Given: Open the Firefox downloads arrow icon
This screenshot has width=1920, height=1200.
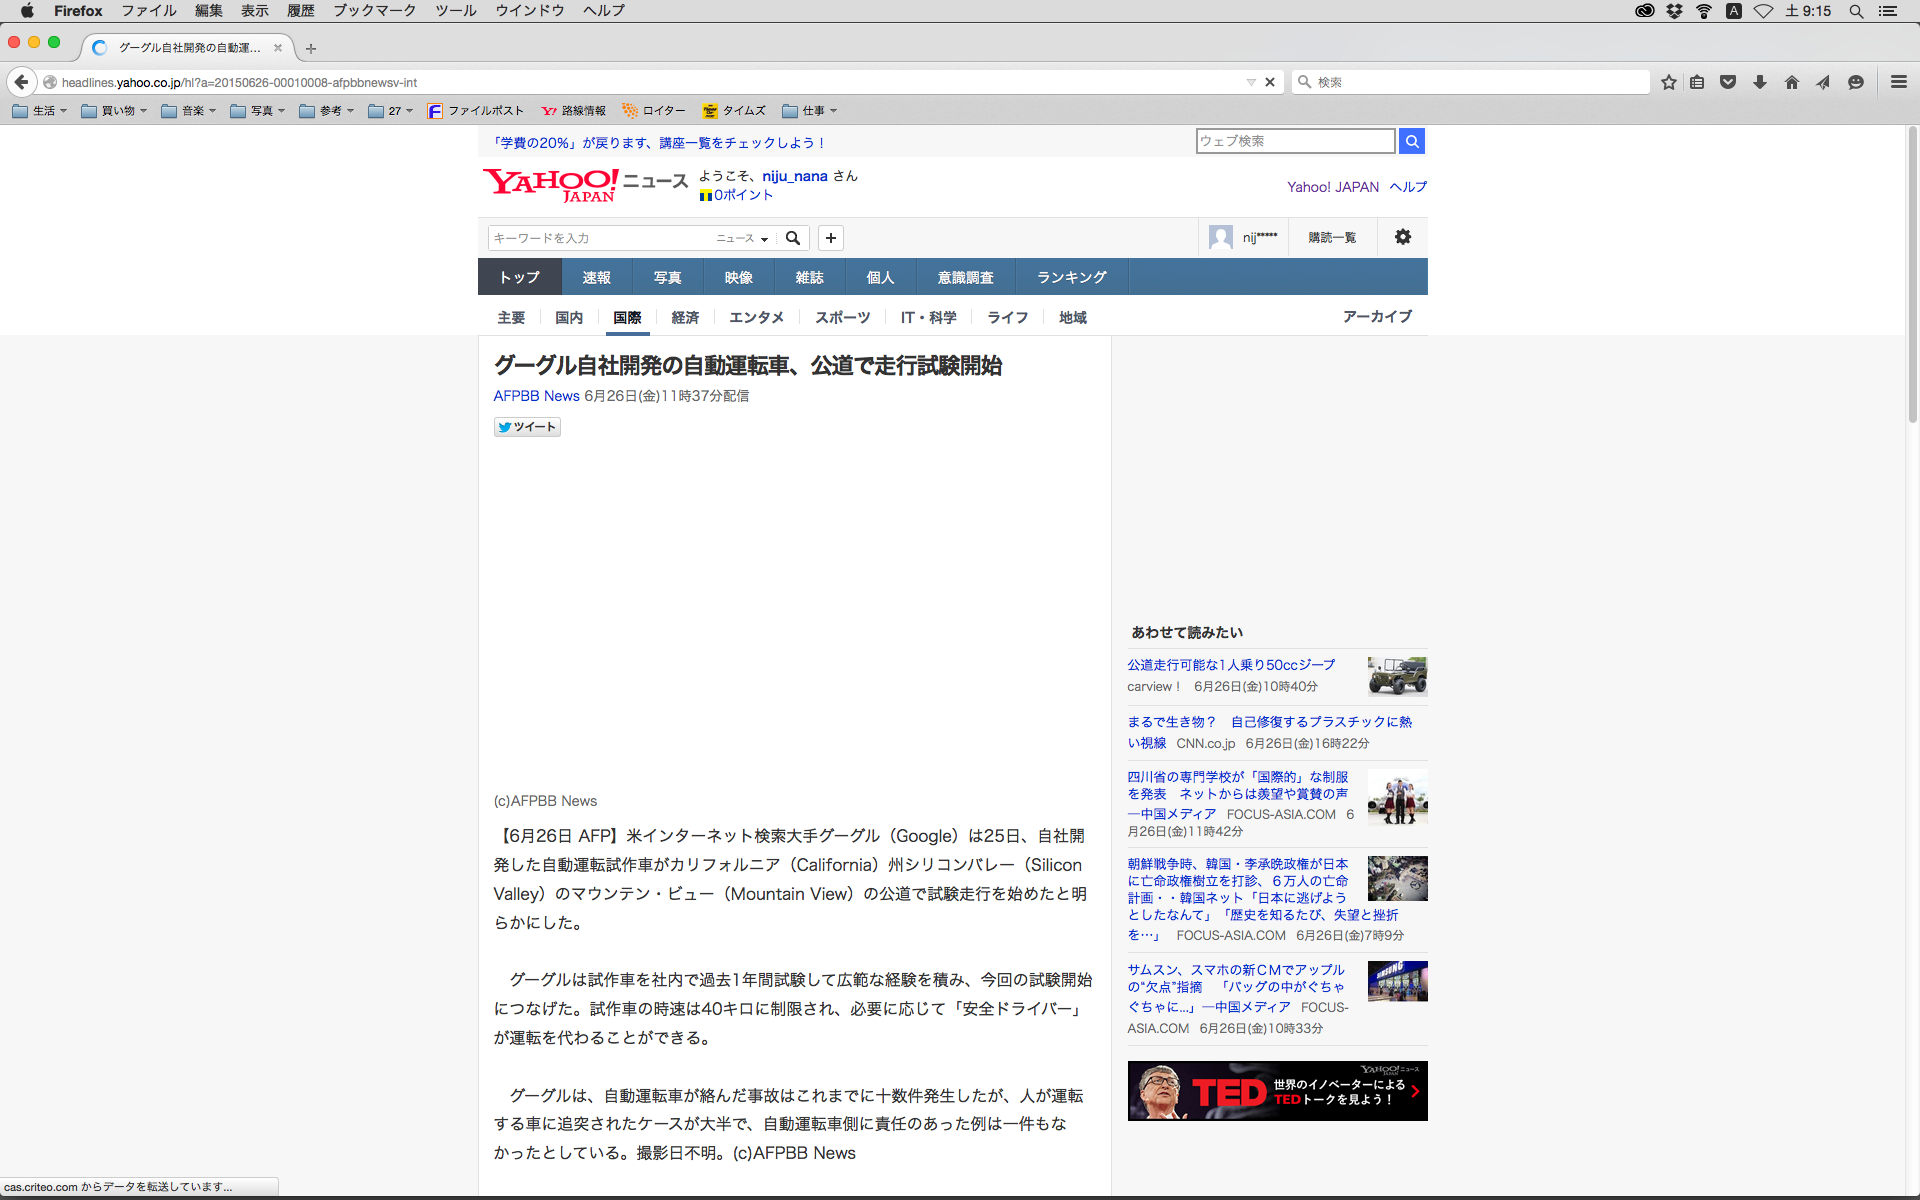Looking at the screenshot, I should coord(1760,82).
